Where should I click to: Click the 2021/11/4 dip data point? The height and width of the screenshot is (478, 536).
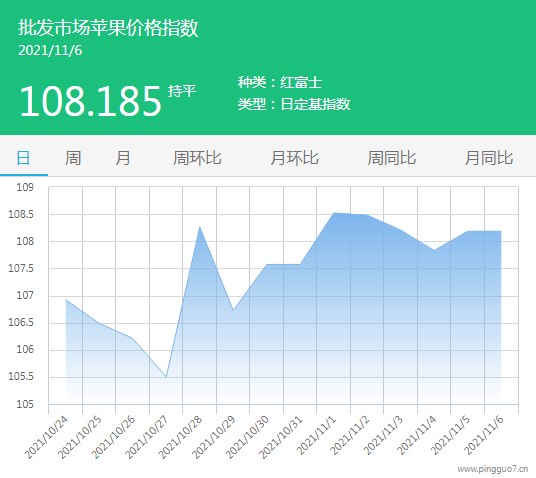tap(434, 250)
